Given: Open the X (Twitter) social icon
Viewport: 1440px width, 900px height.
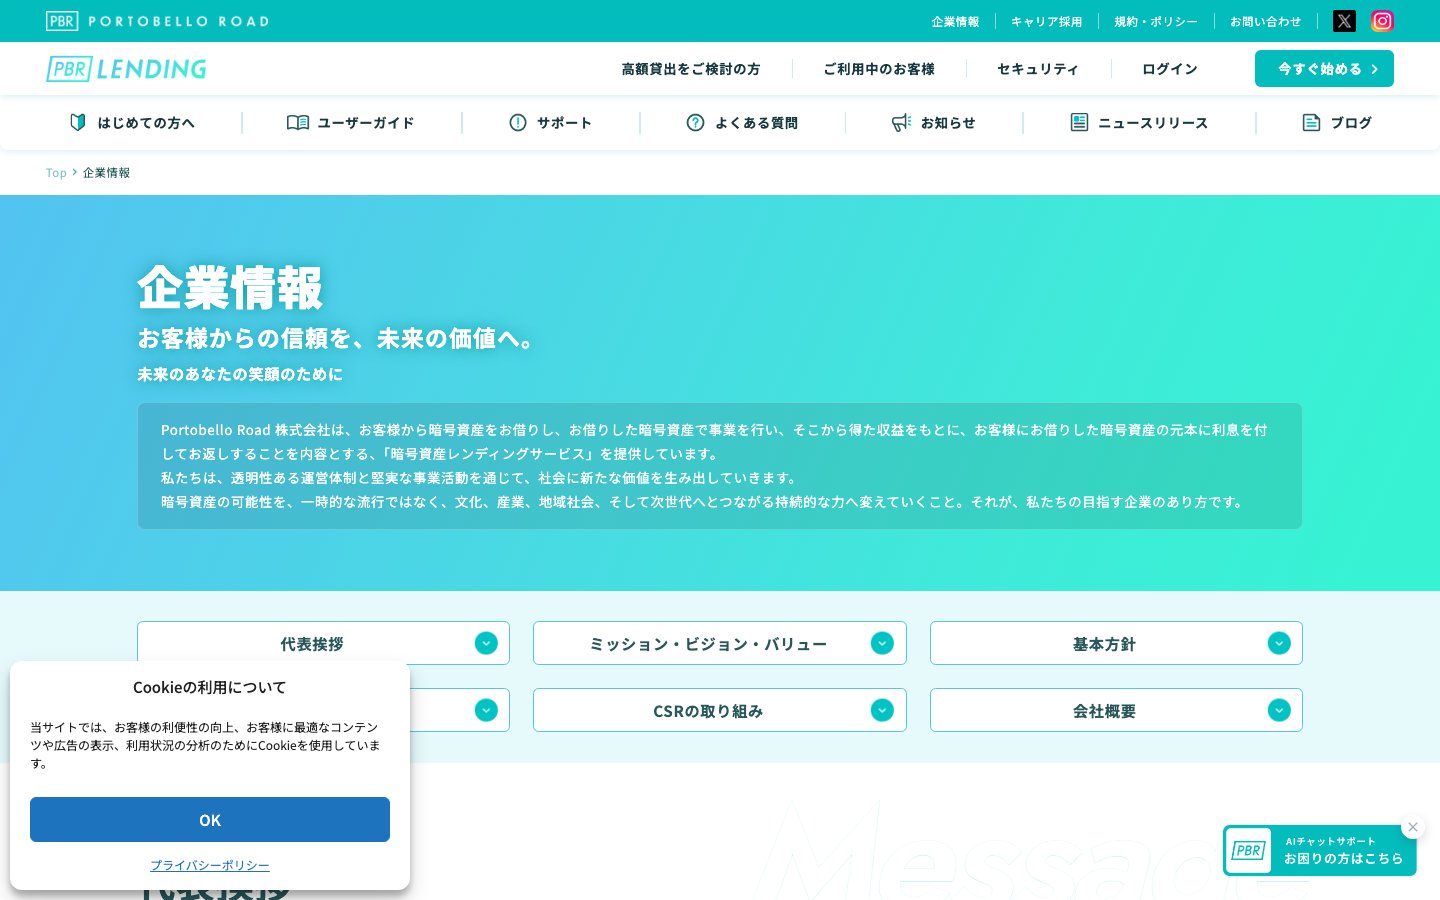Looking at the screenshot, I should (x=1344, y=21).
